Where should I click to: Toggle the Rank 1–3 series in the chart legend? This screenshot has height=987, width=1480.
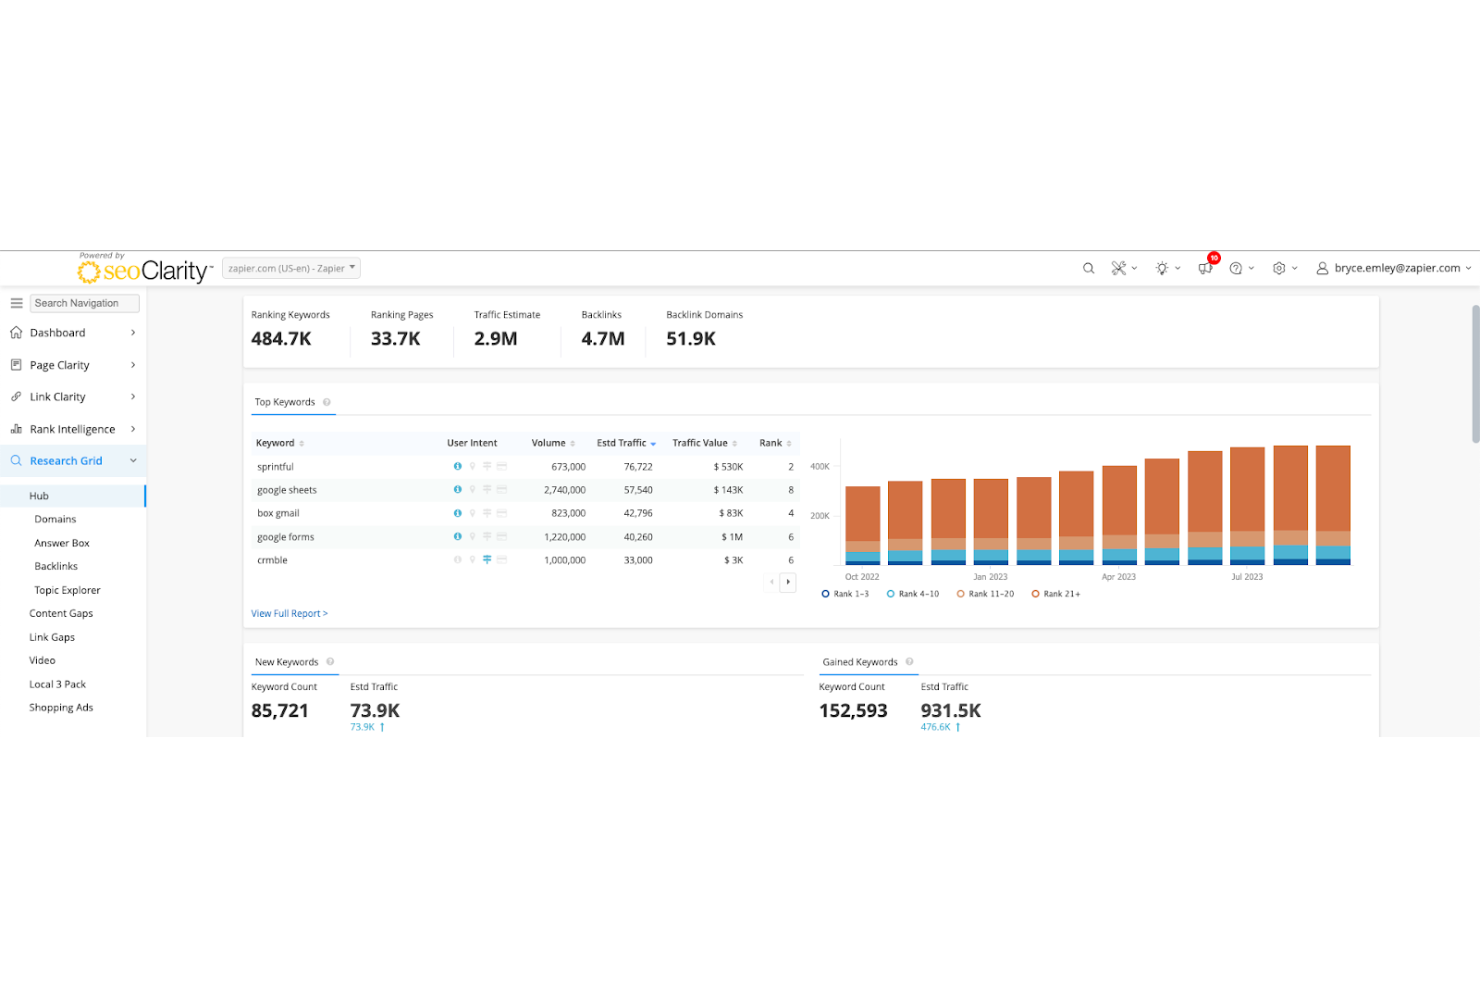point(846,593)
